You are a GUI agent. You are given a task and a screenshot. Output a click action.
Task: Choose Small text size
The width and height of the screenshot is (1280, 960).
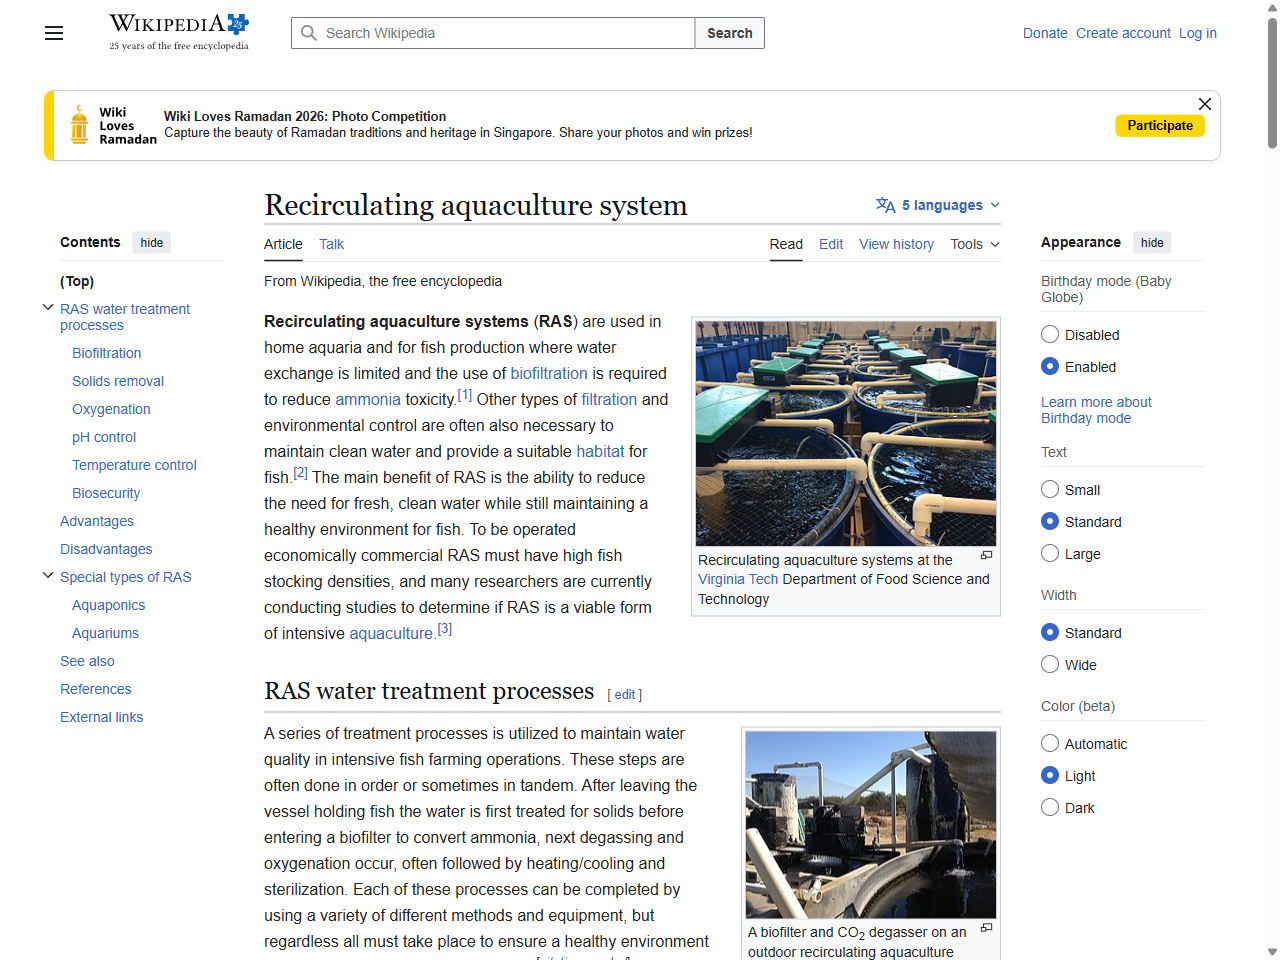(x=1050, y=489)
